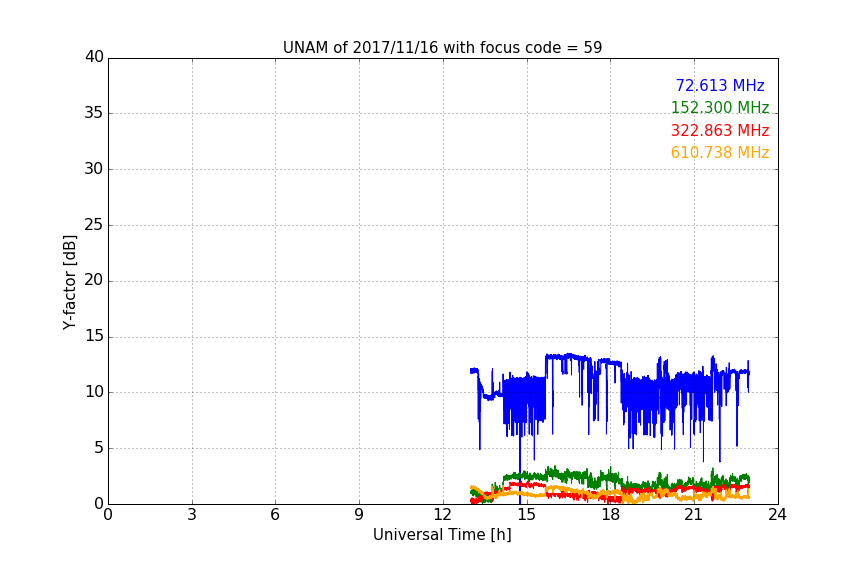The width and height of the screenshot is (864, 576).
Task: Click the y-axis tick label '40'
Action: [94, 57]
